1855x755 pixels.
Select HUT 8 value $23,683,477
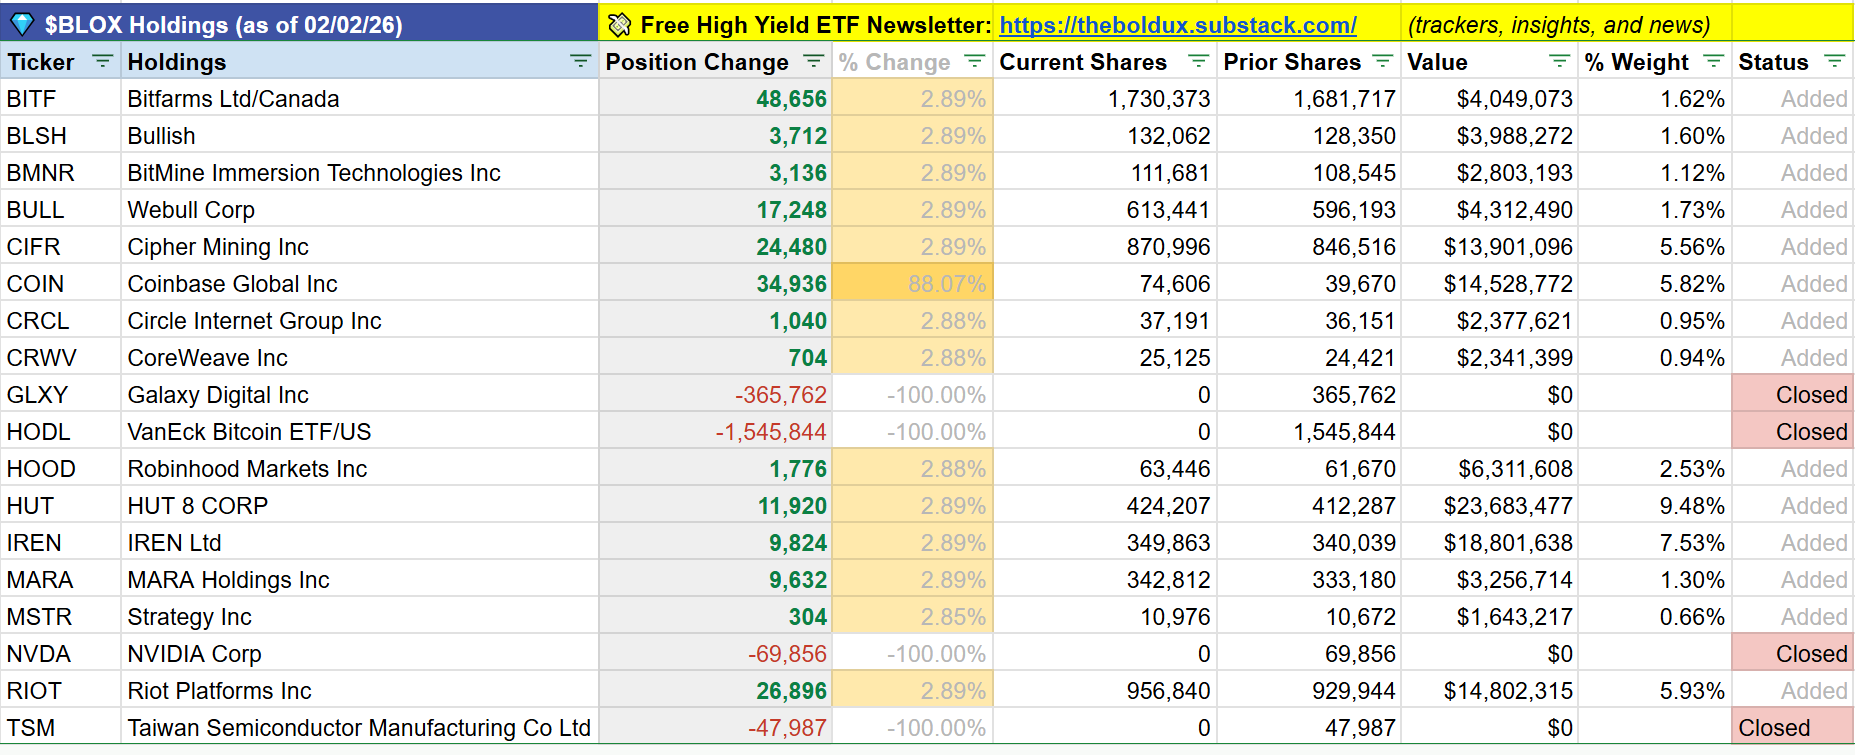(1491, 505)
